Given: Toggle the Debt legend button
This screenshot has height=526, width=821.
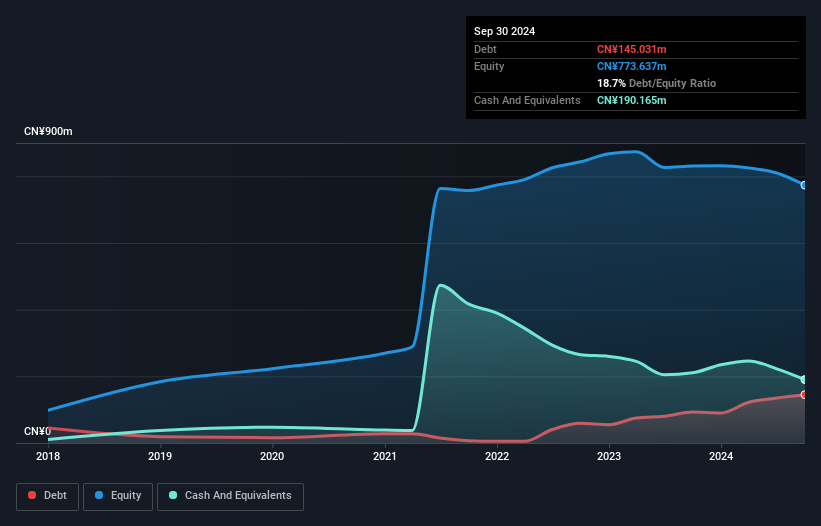Looking at the screenshot, I should (x=46, y=496).
